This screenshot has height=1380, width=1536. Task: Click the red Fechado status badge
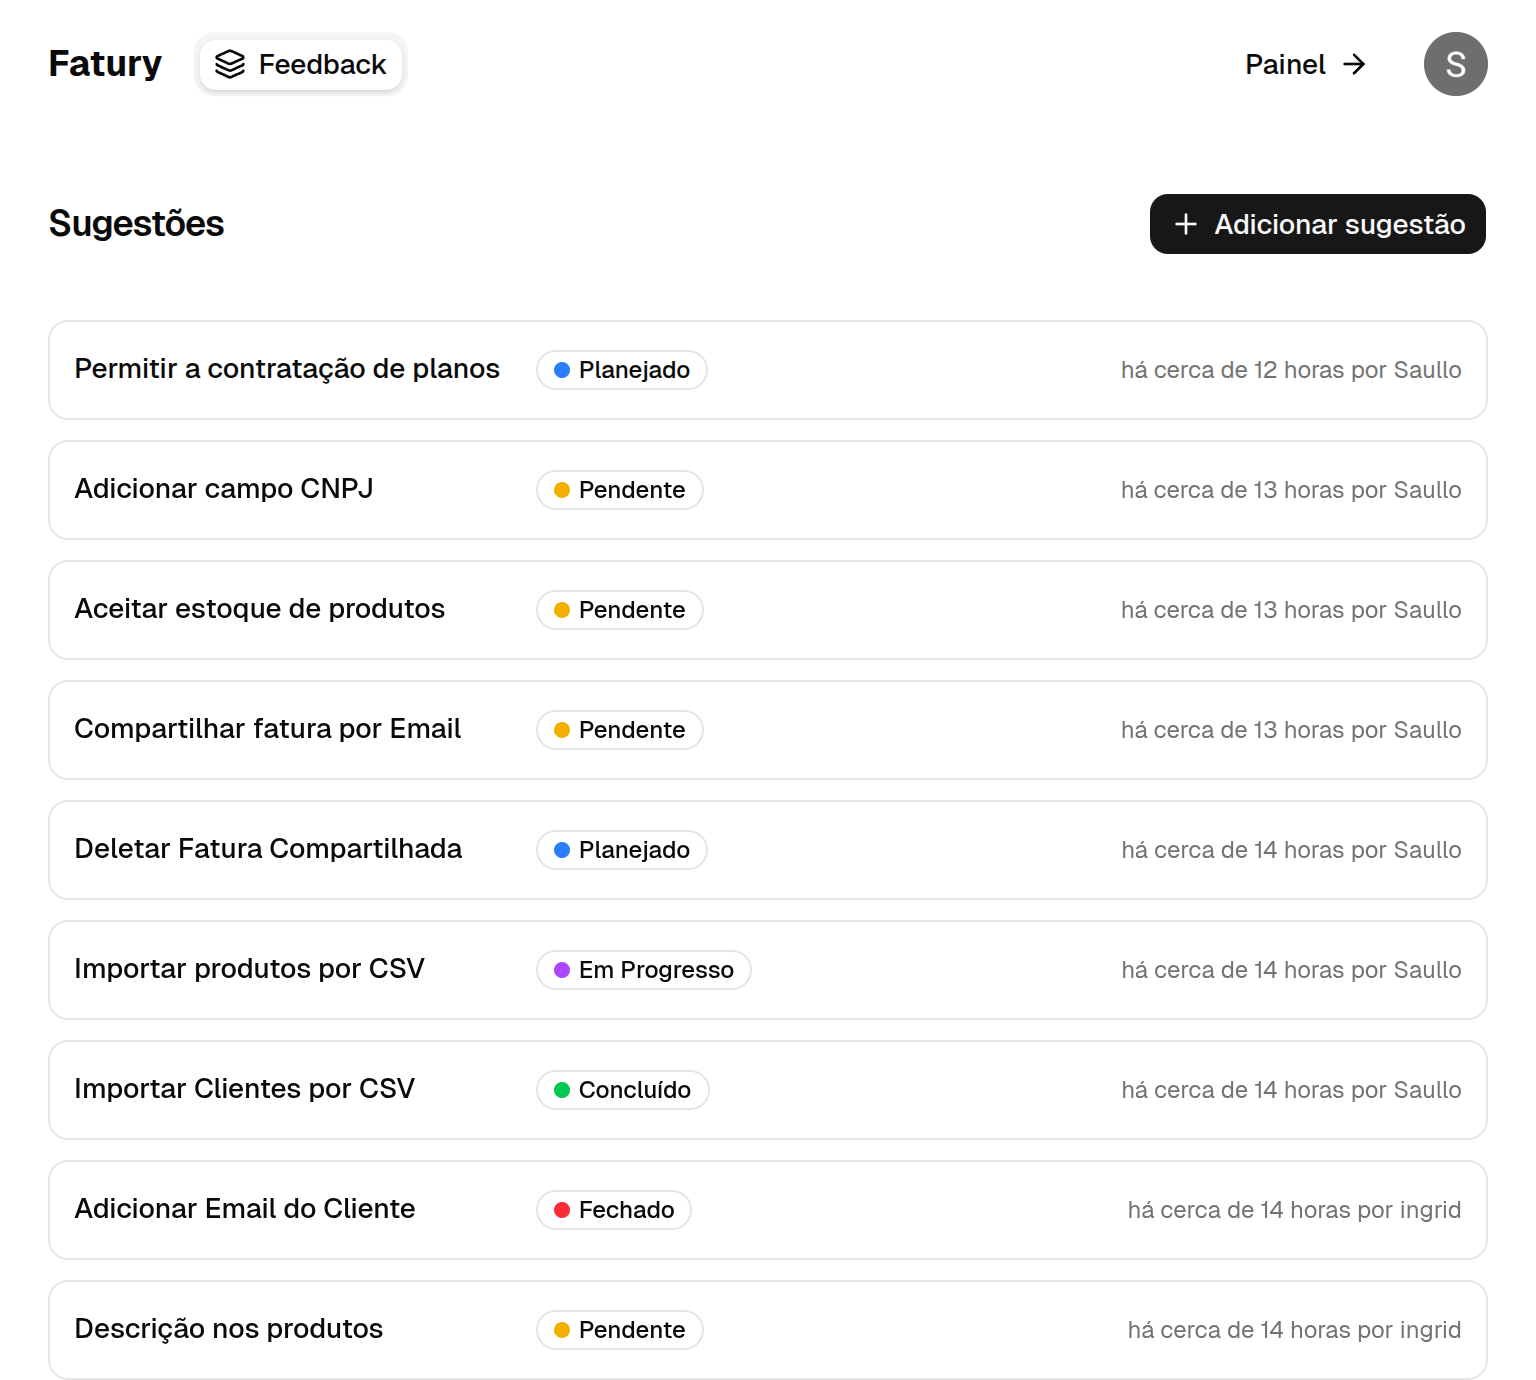[x=613, y=1210]
